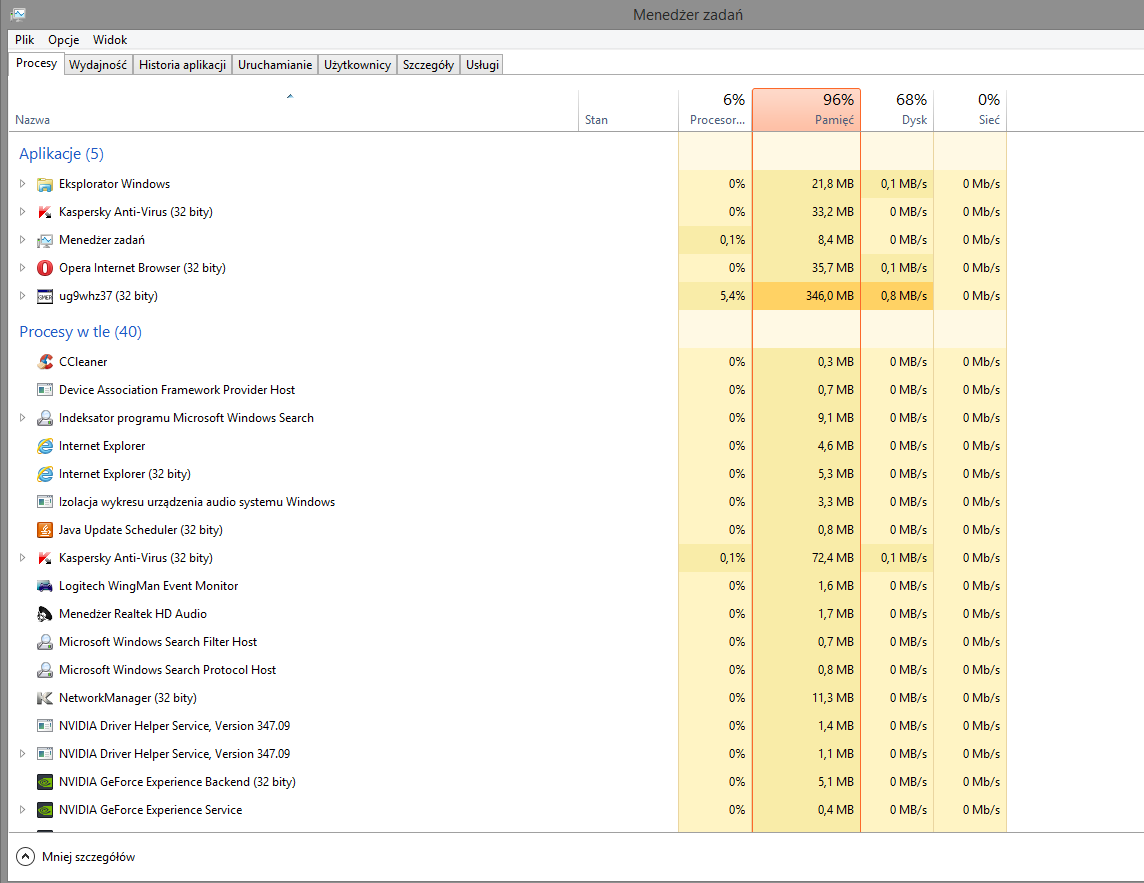Select the Logitech WingMan Event Monitor row
The image size is (1144, 883).
pos(507,586)
